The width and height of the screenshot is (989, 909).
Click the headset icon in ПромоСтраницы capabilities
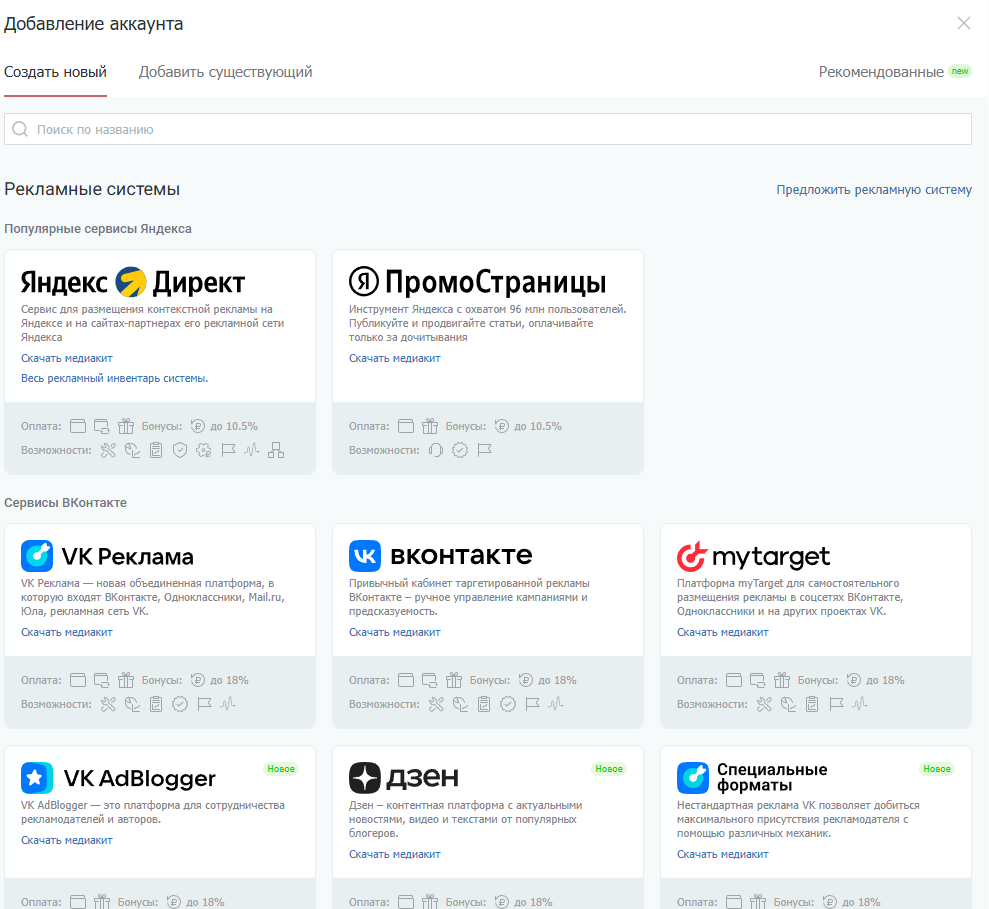435,450
